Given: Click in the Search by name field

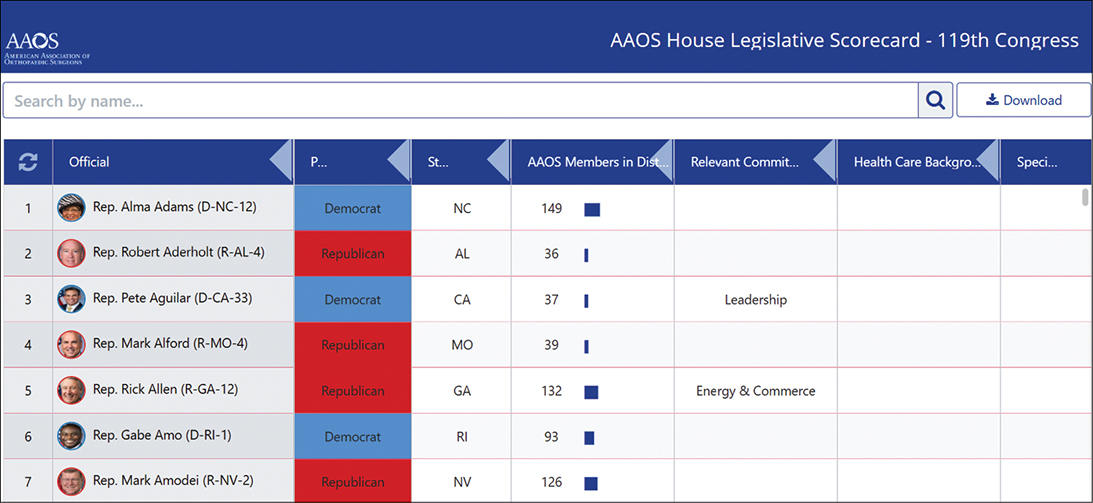Looking at the screenshot, I should click(460, 100).
